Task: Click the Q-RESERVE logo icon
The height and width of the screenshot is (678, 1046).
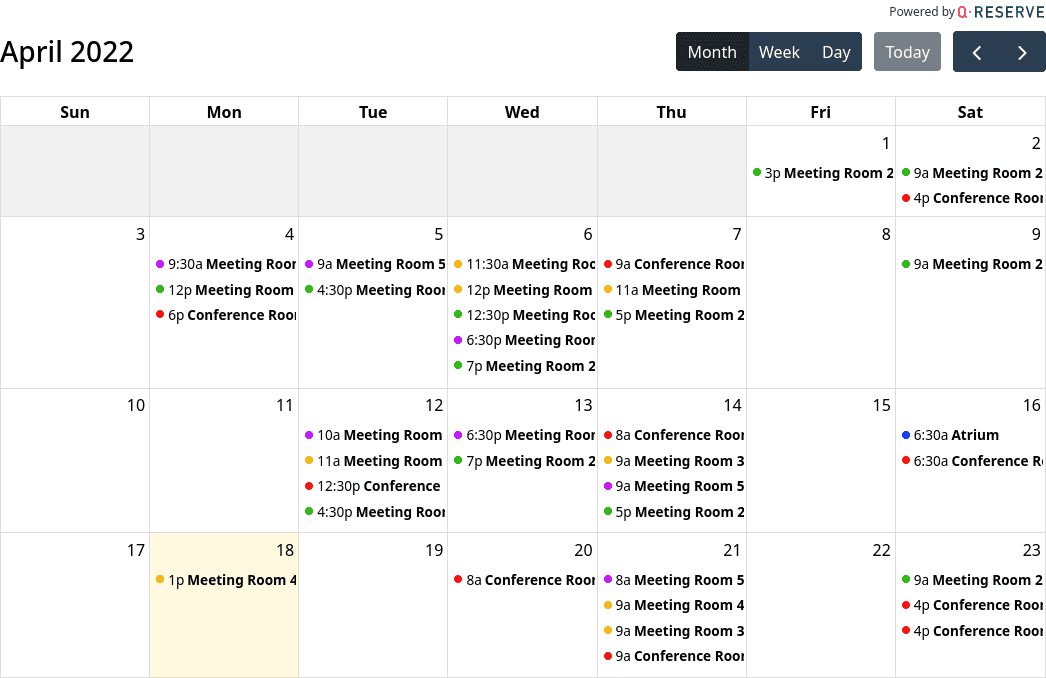Action: coord(962,12)
